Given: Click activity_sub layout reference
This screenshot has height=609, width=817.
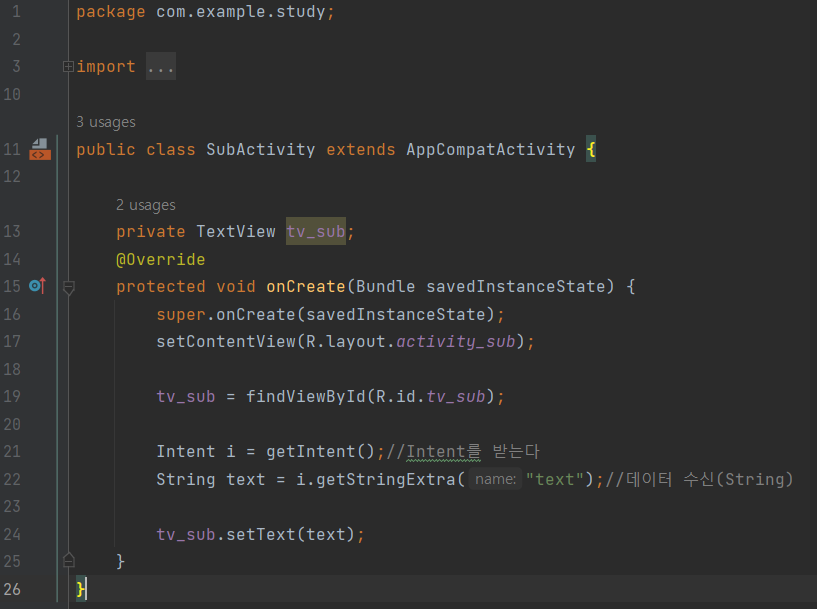Looking at the screenshot, I should (456, 342).
